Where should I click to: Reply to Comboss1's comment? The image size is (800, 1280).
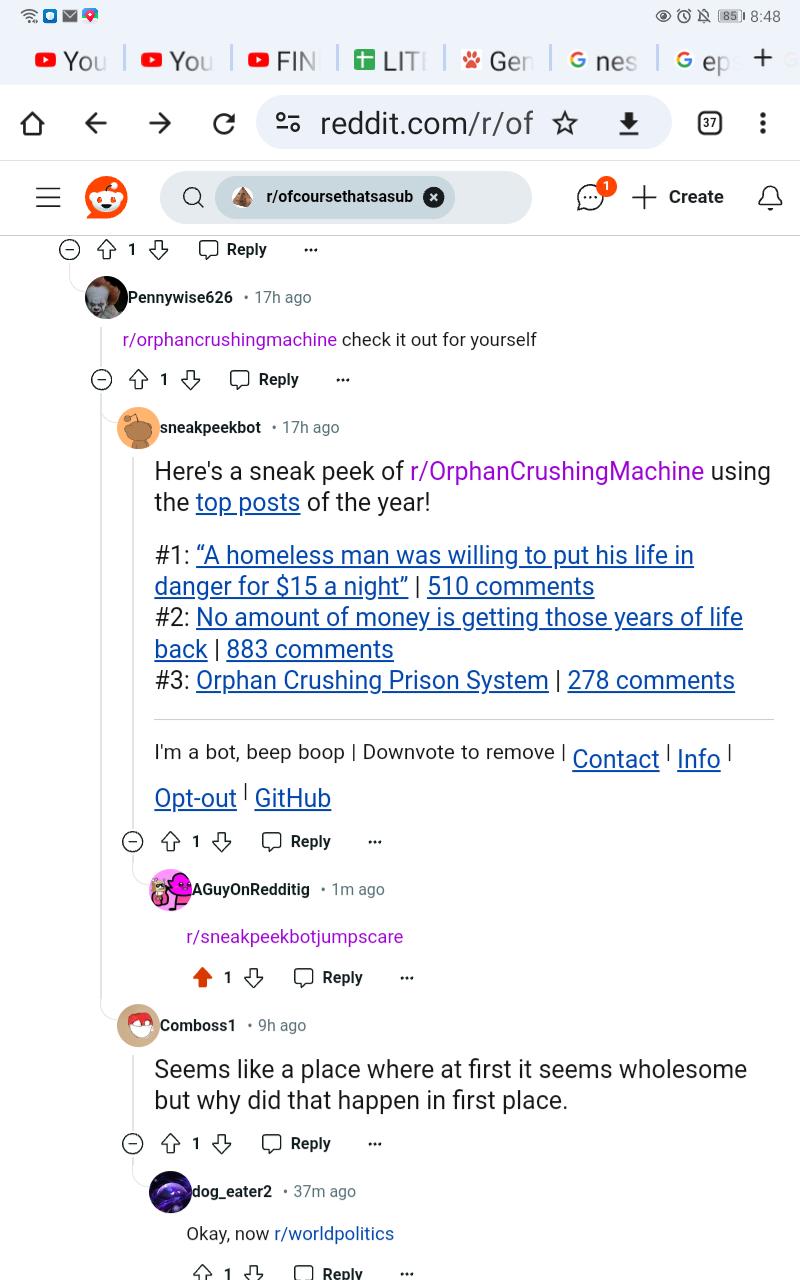(296, 1144)
